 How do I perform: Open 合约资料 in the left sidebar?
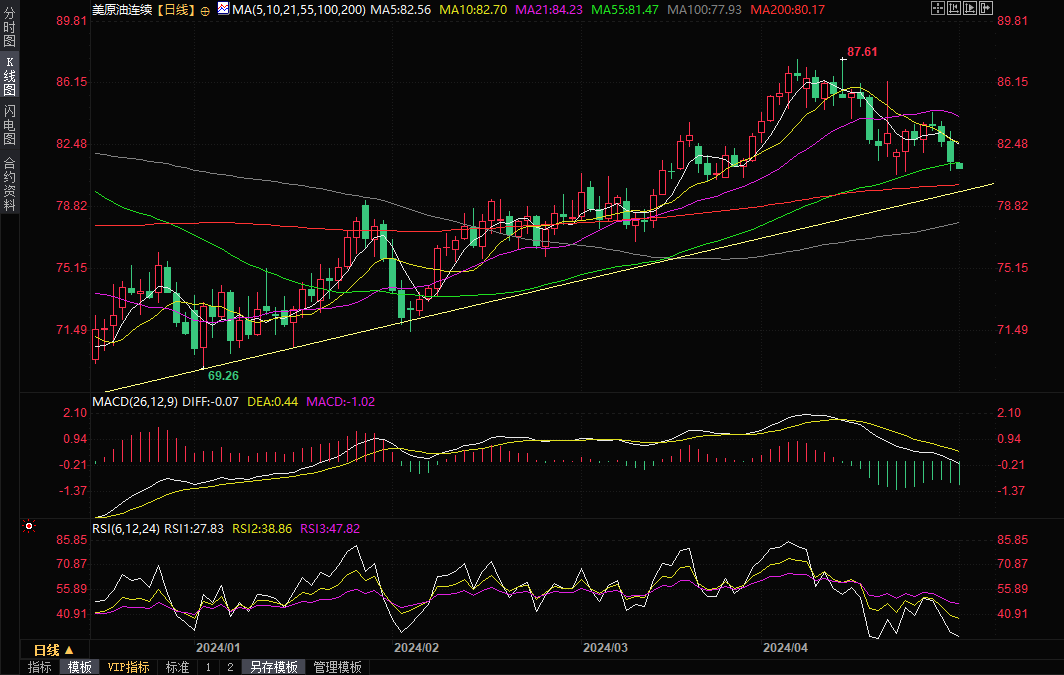[x=9, y=183]
